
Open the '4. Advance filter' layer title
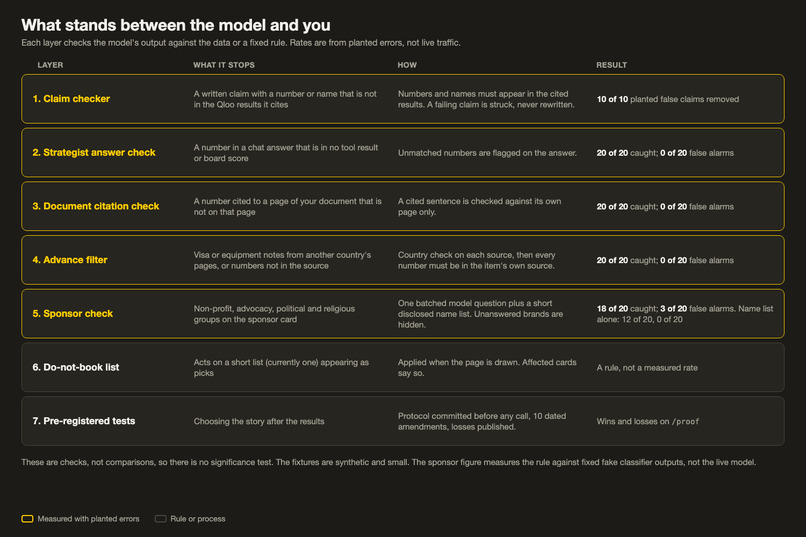point(70,260)
